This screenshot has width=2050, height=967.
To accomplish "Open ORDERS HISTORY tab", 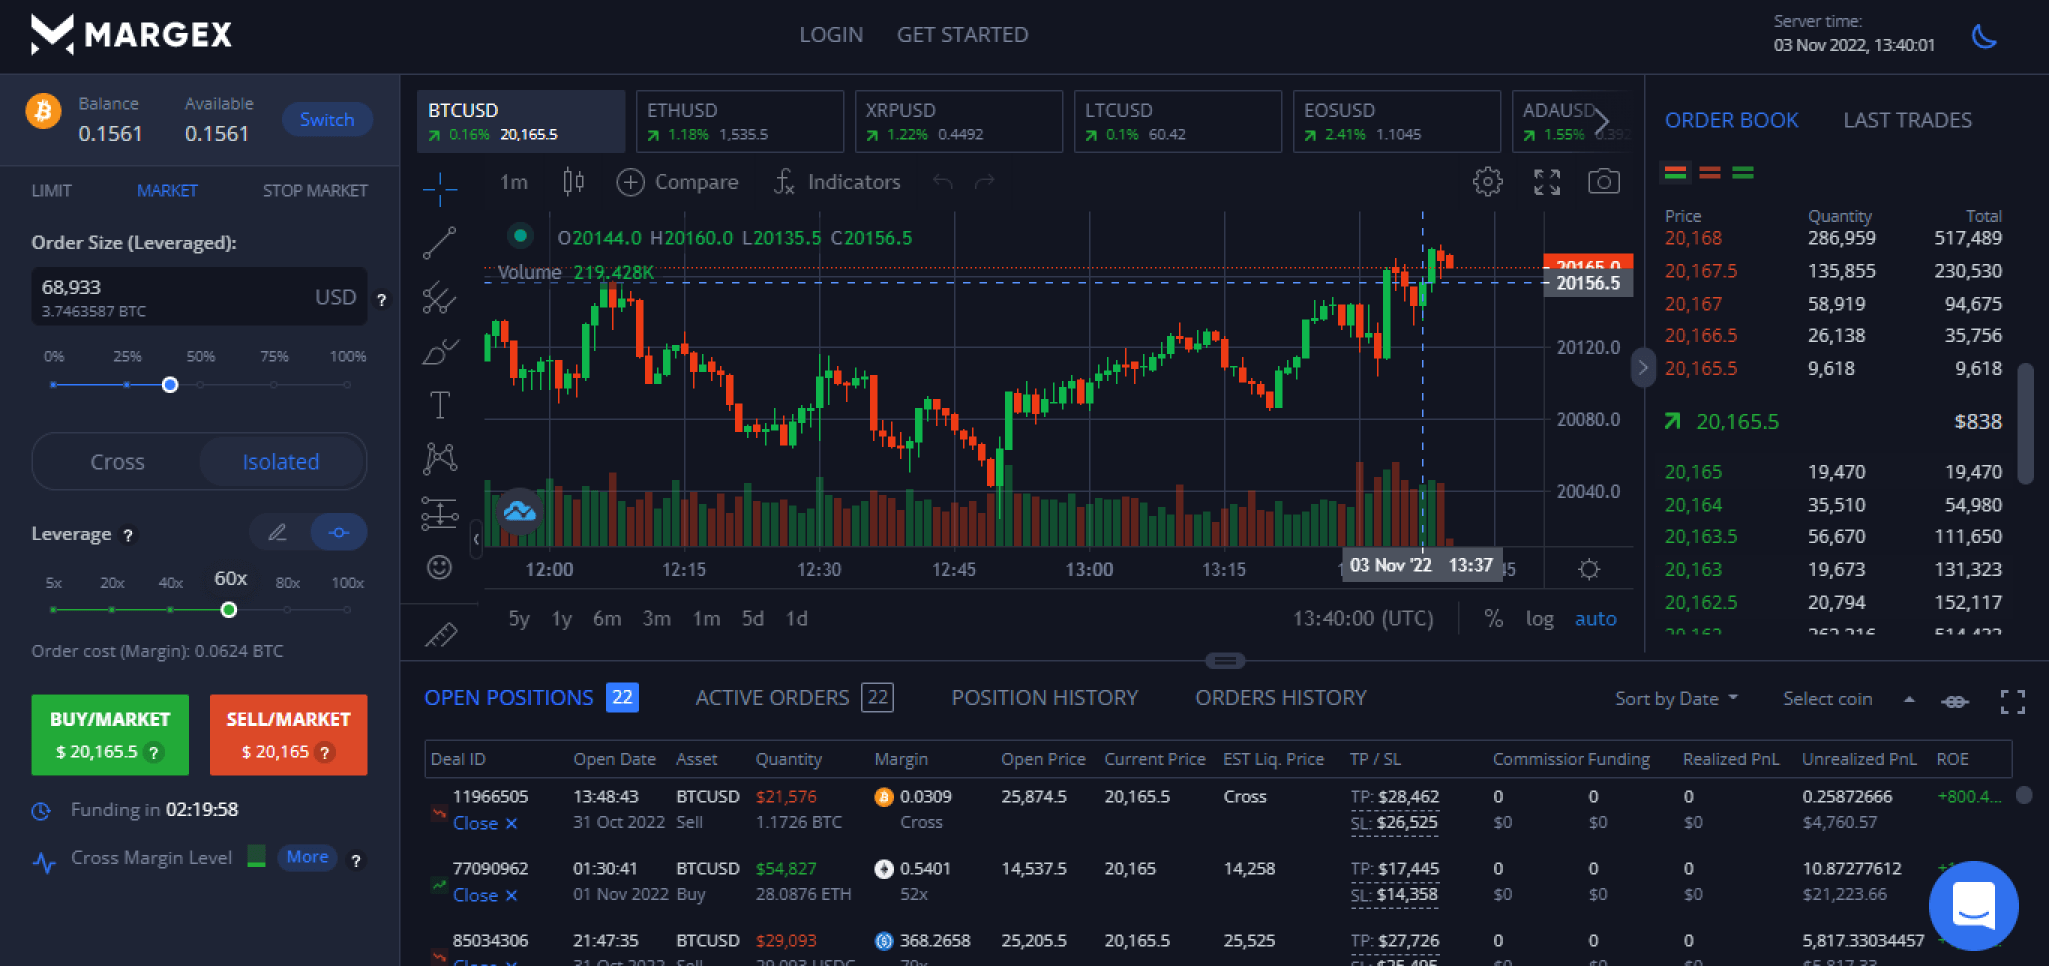I will point(1280,698).
